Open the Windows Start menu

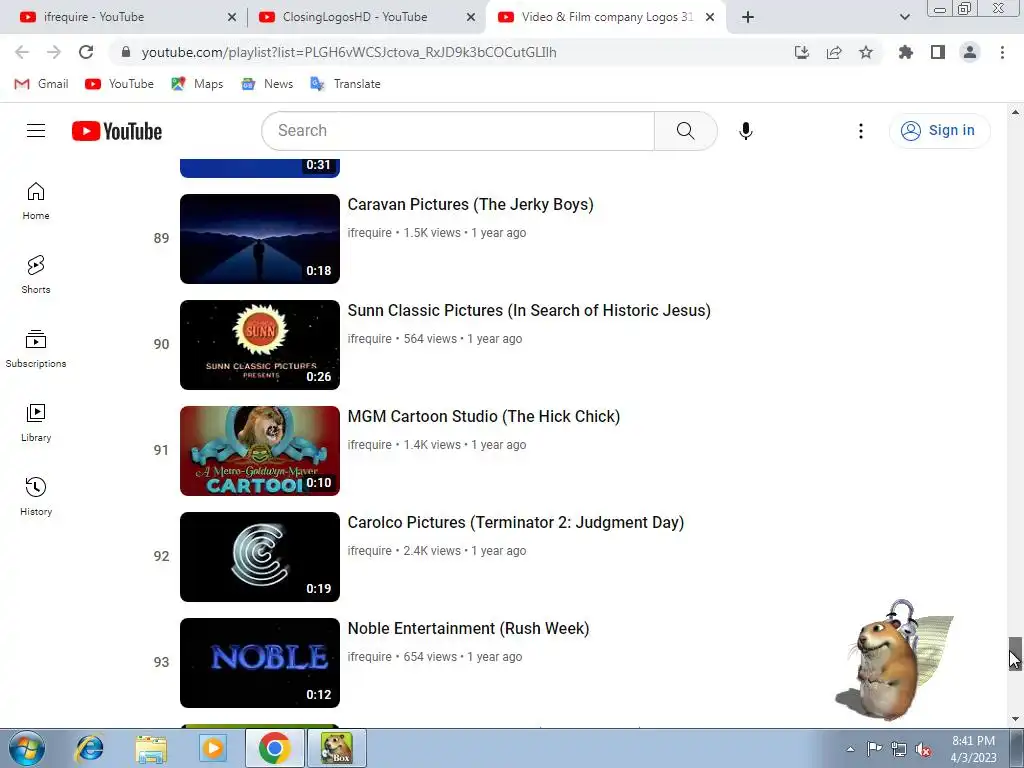27,748
